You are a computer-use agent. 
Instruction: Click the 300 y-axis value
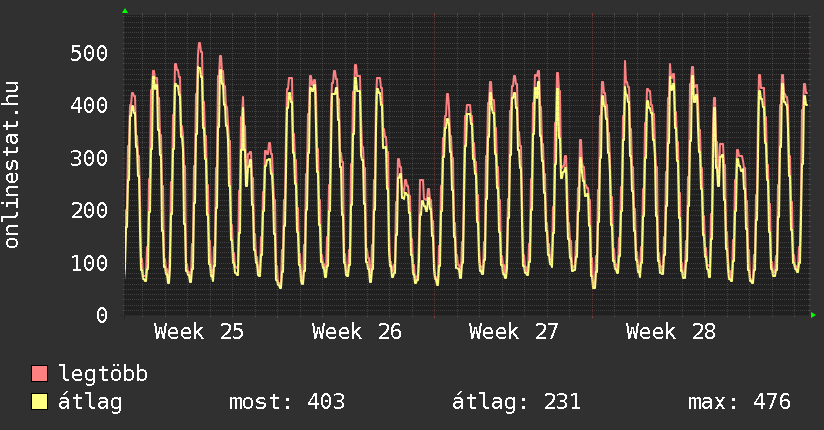(89, 158)
